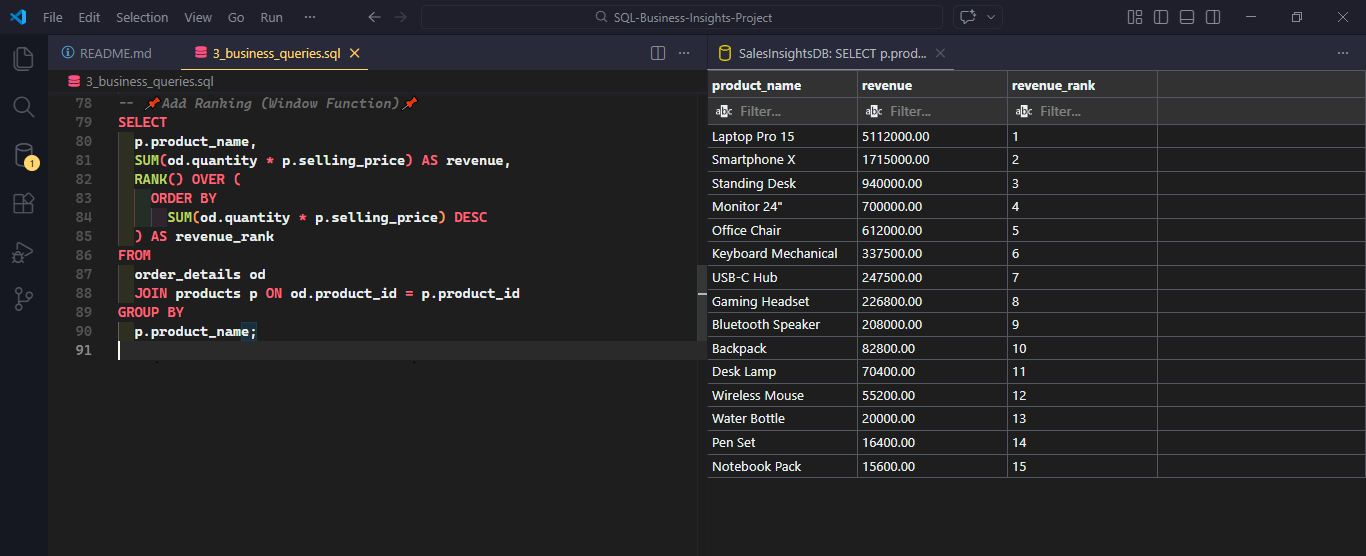Toggle the secondary side bar layout button
Viewport: 1366px width, 556px height.
(x=1213, y=17)
